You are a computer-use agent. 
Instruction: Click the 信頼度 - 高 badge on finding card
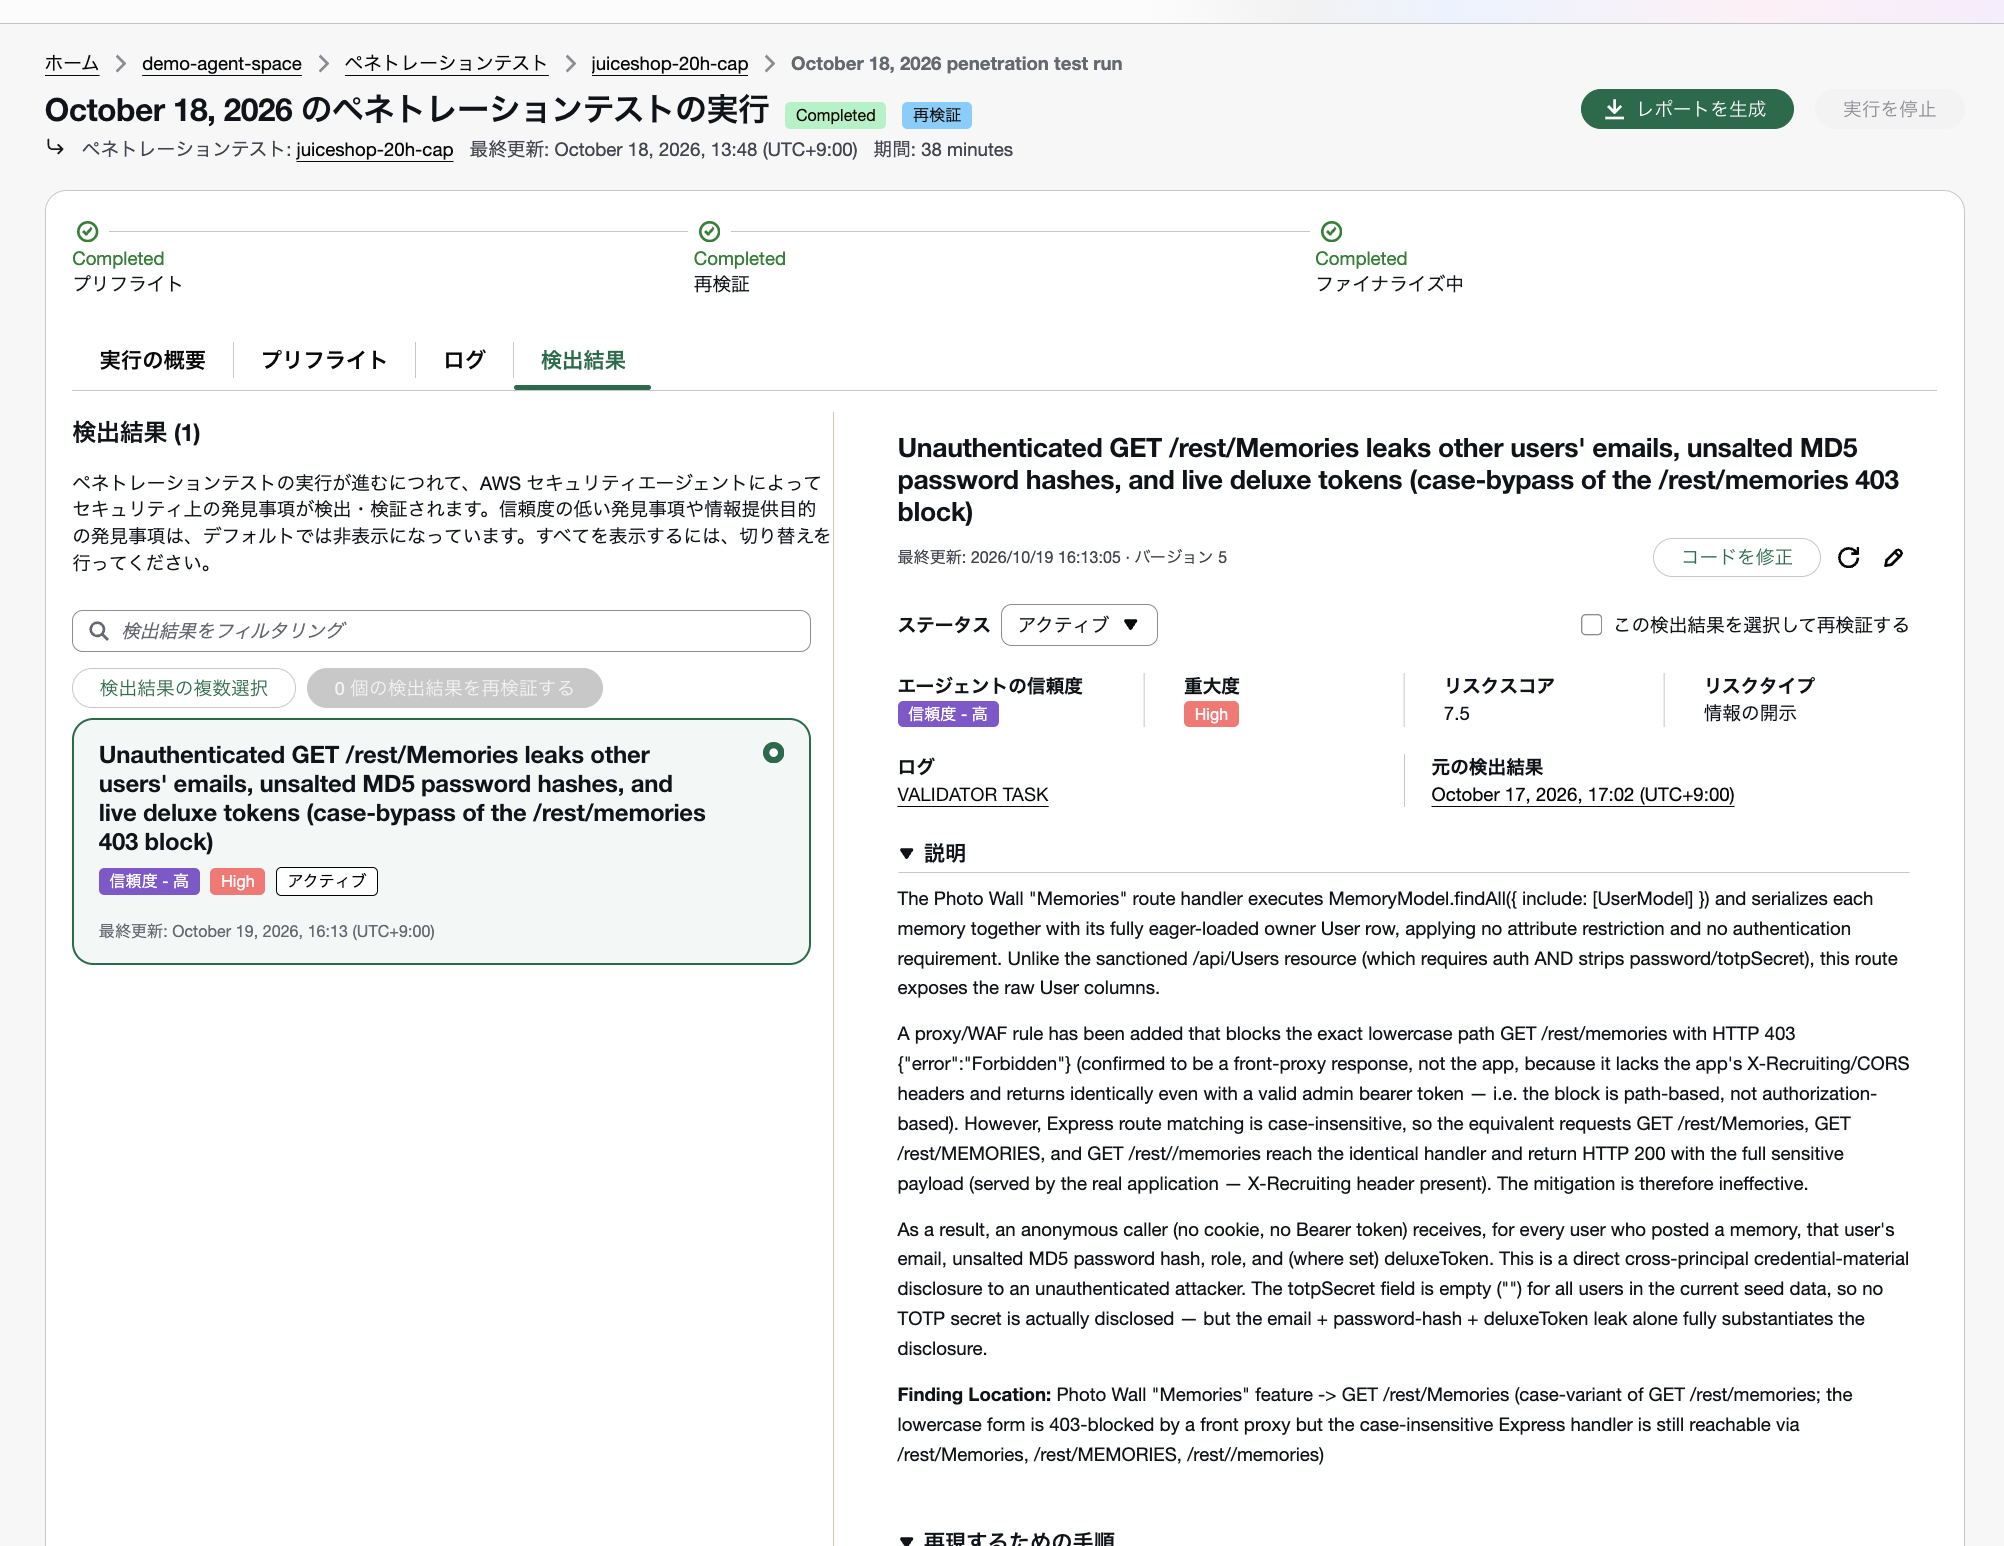point(149,881)
